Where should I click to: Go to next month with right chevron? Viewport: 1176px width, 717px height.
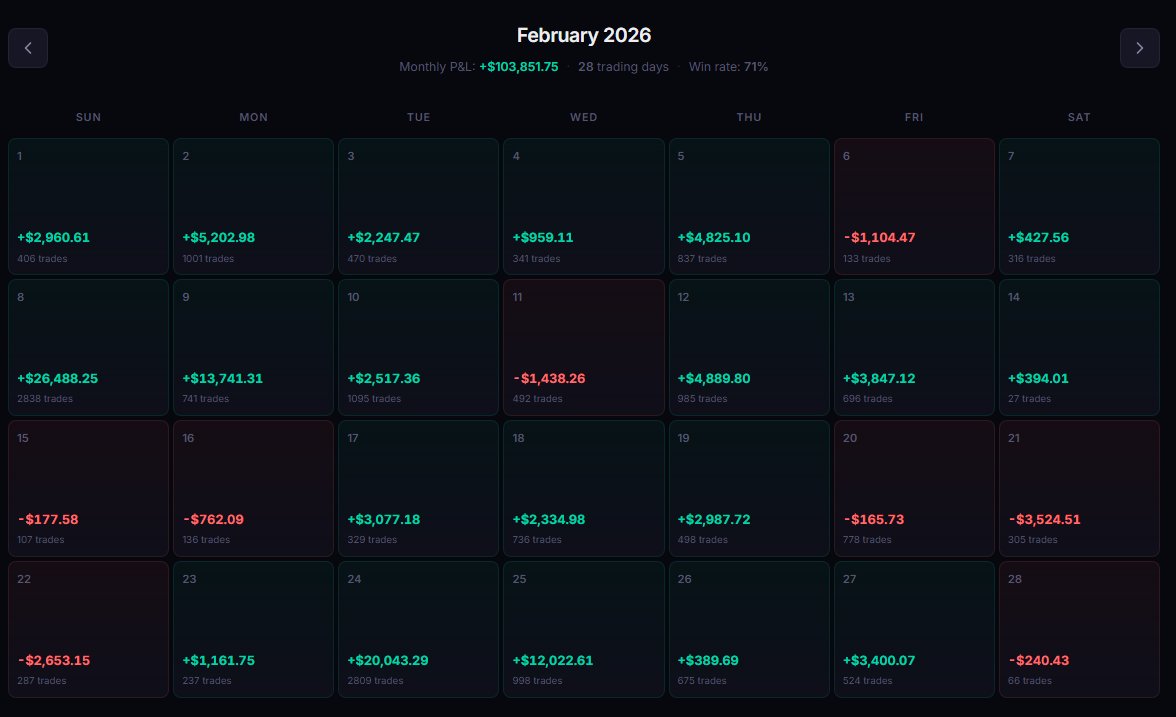coord(1139,48)
